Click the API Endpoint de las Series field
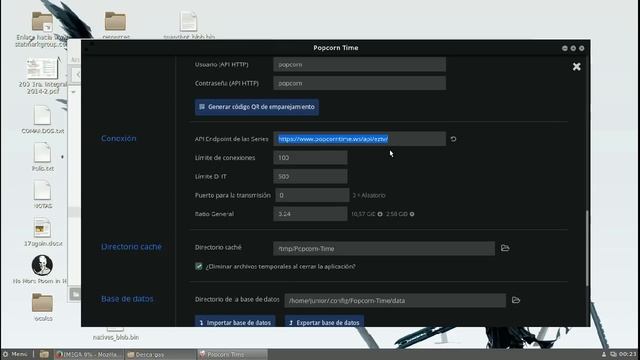640x360 pixels. [x=360, y=139]
